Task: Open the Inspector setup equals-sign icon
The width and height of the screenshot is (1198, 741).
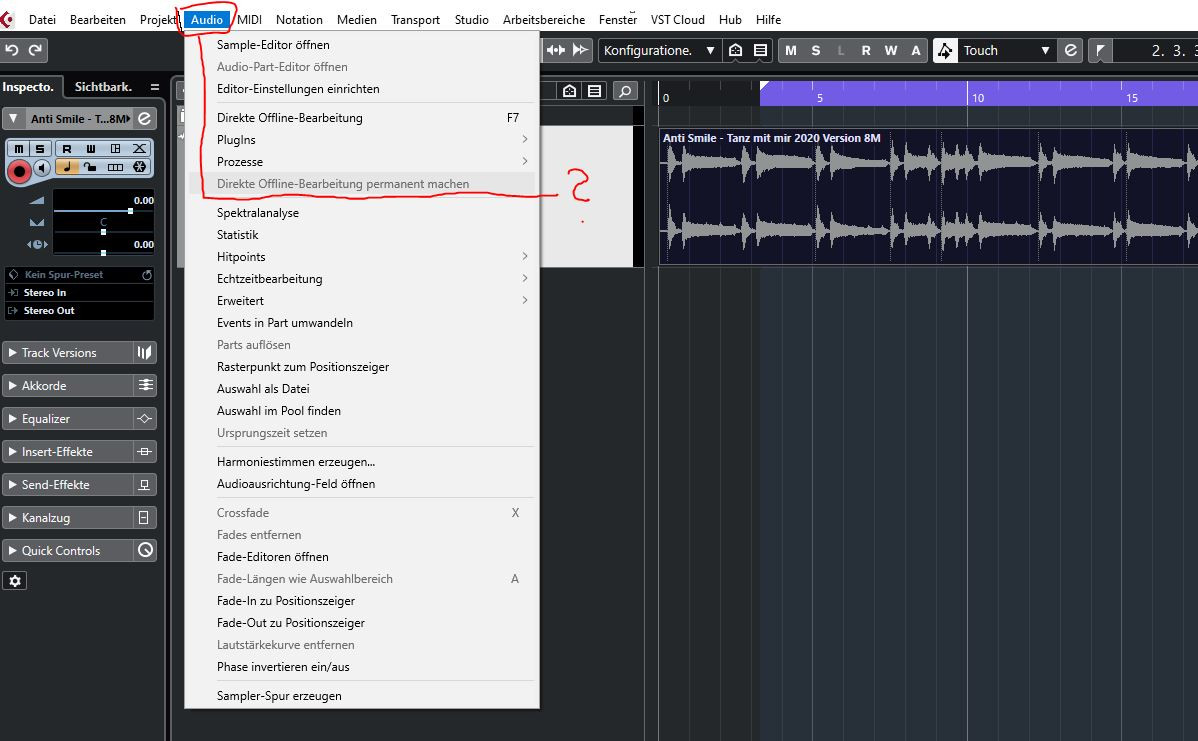Action: (x=155, y=87)
